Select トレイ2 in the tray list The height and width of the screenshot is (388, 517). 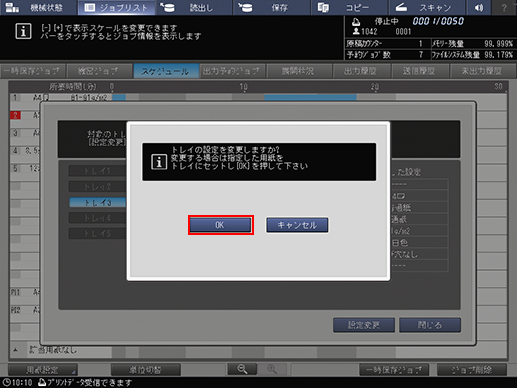pos(97,187)
